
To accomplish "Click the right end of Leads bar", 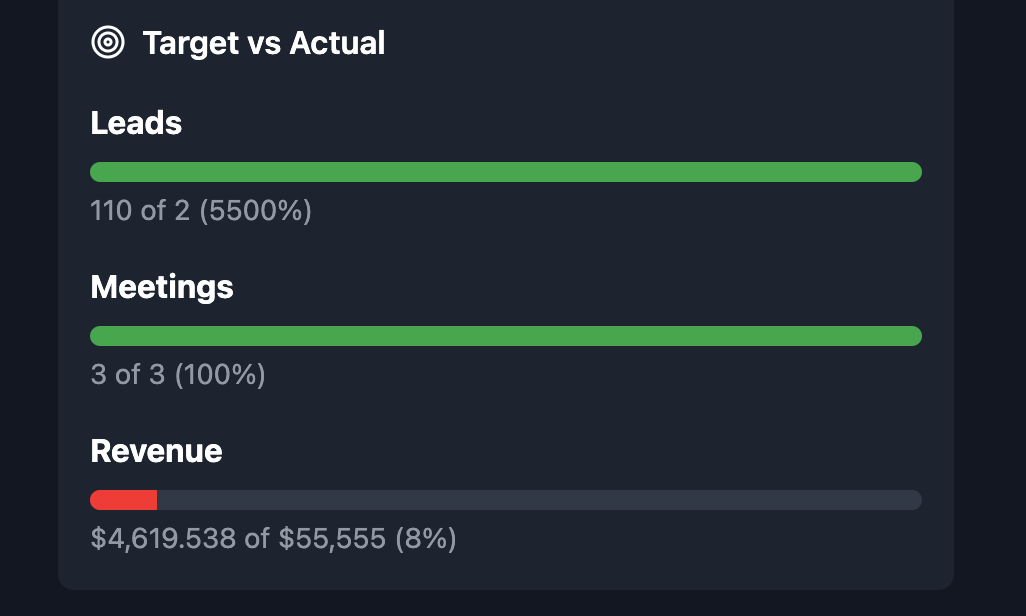I will pyautogui.click(x=913, y=172).
